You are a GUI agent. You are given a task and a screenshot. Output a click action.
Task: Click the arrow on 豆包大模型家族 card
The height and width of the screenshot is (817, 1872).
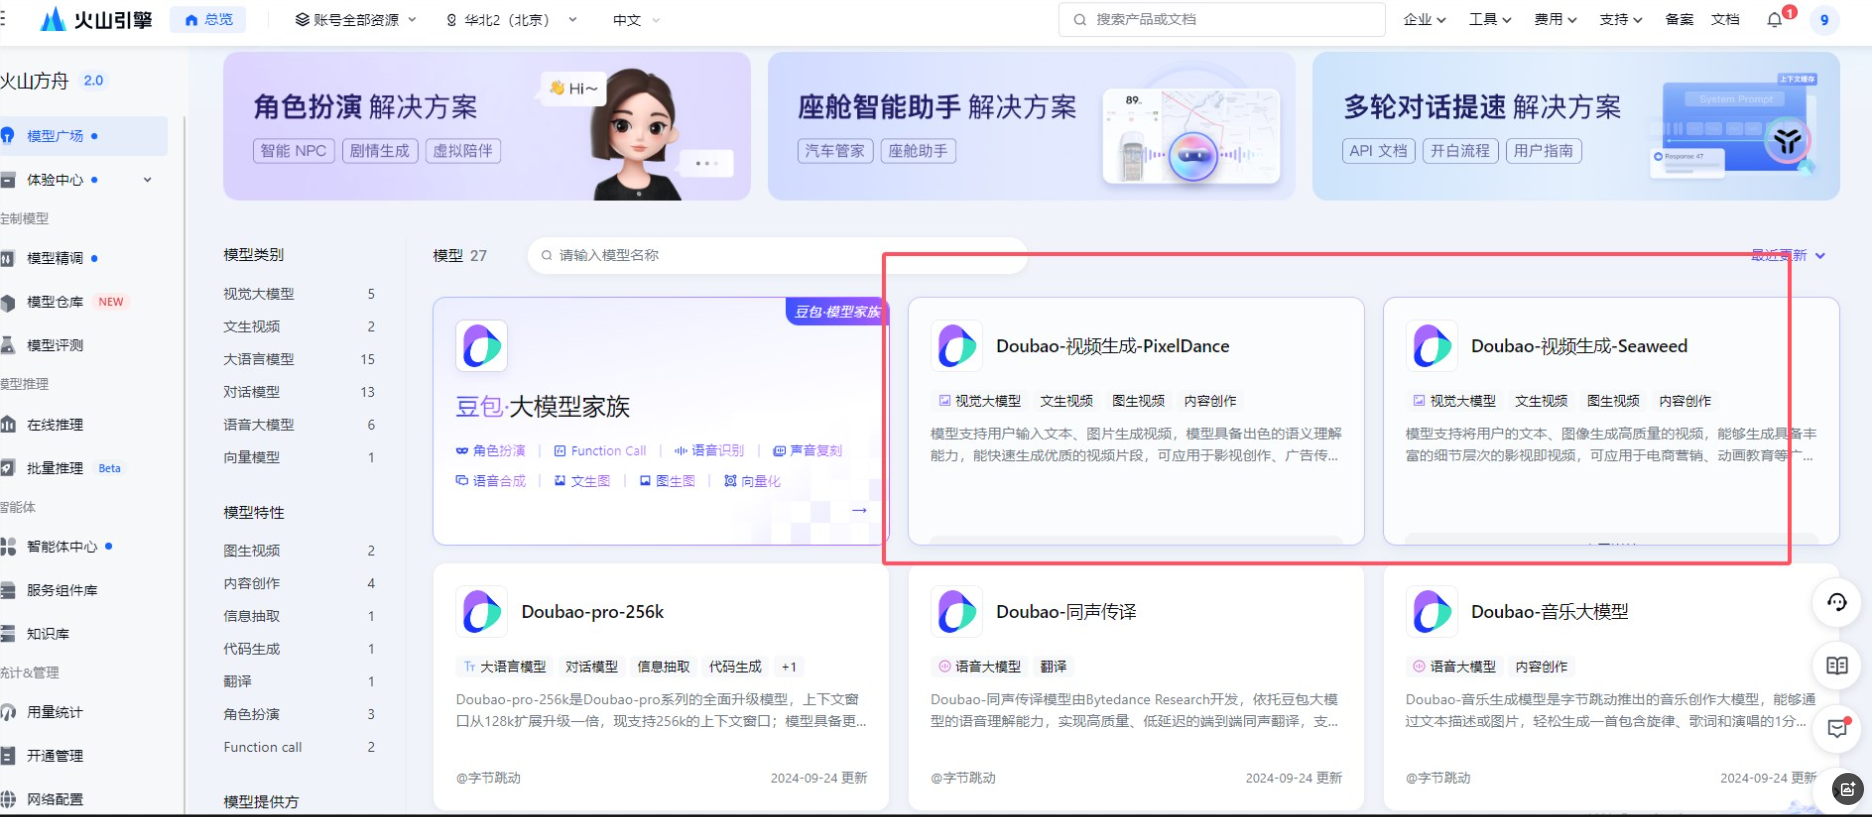(859, 510)
